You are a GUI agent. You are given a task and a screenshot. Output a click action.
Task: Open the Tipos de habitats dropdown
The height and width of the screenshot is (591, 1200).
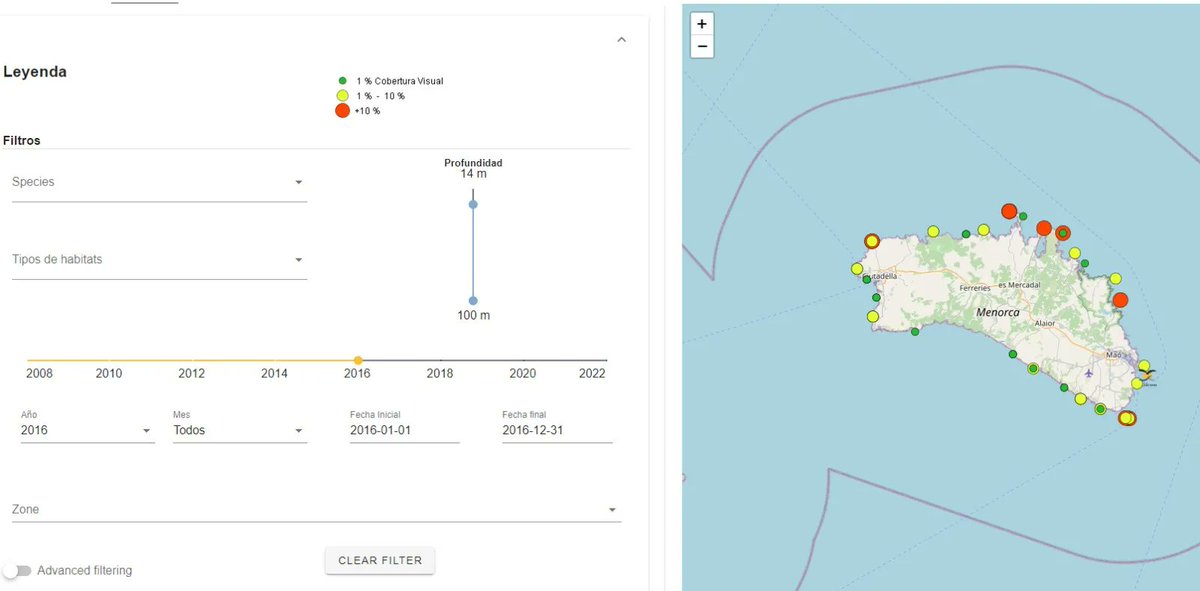point(159,260)
